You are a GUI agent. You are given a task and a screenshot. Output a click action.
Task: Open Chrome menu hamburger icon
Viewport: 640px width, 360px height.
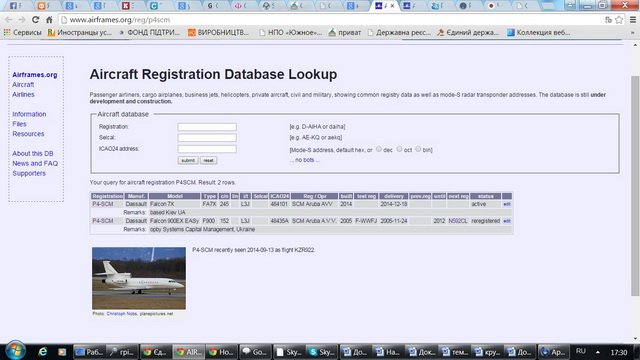coord(633,20)
